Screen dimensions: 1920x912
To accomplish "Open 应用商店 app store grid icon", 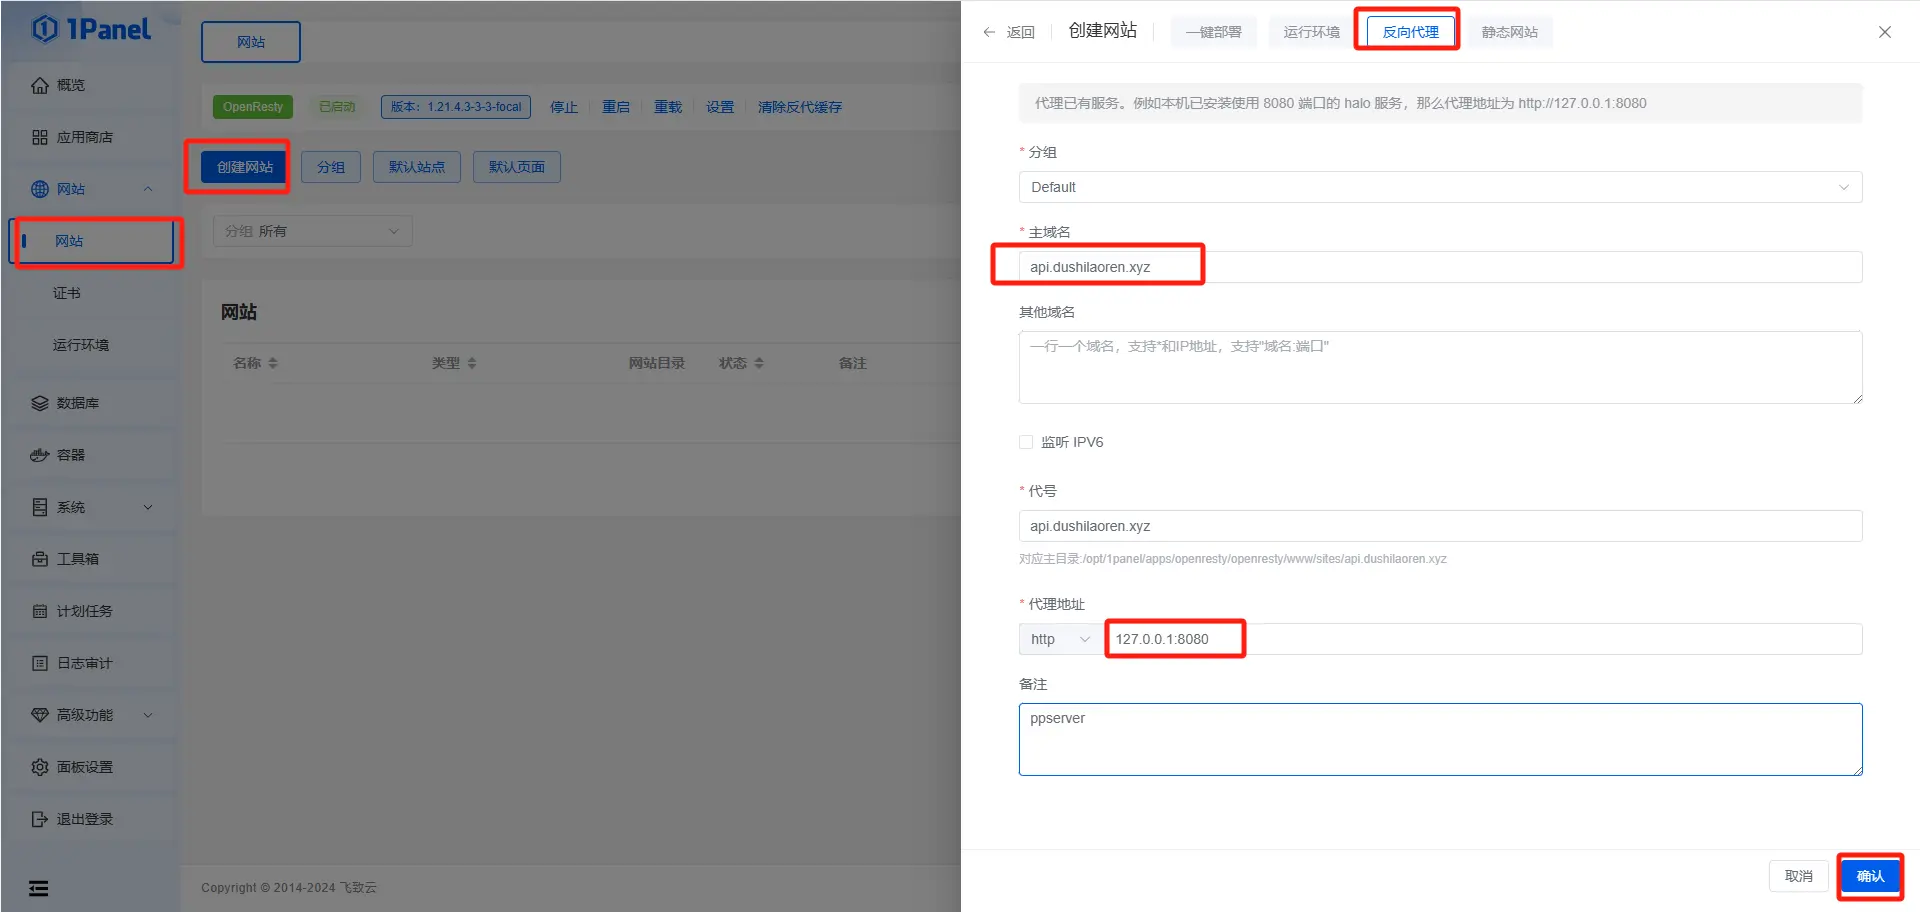I will (x=40, y=137).
